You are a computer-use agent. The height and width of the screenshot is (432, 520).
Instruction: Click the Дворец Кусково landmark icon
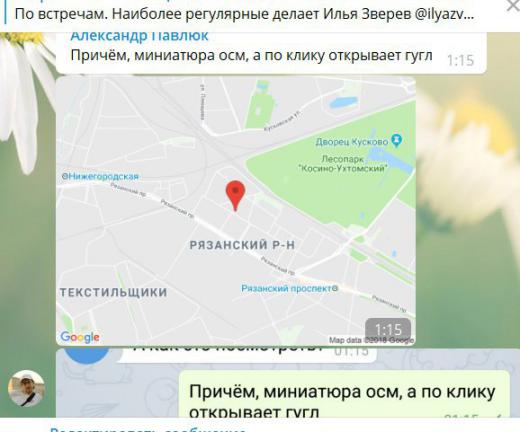397,140
